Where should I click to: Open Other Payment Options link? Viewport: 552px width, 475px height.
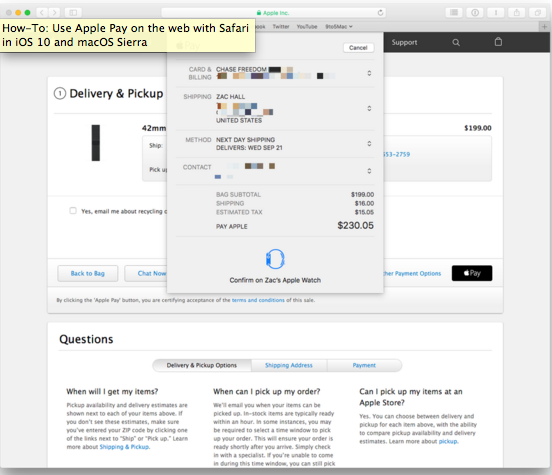pos(412,273)
